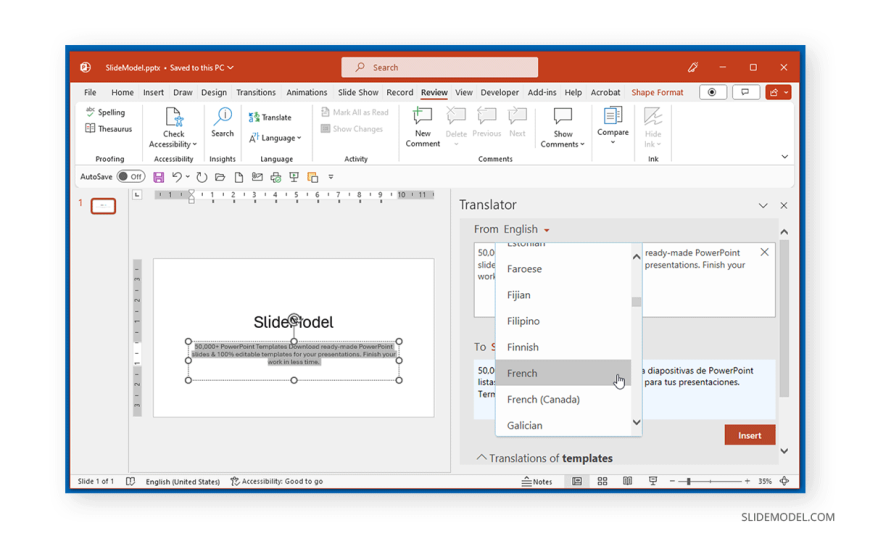Click zoom in plus button
The width and height of the screenshot is (870, 539).
pos(747,481)
